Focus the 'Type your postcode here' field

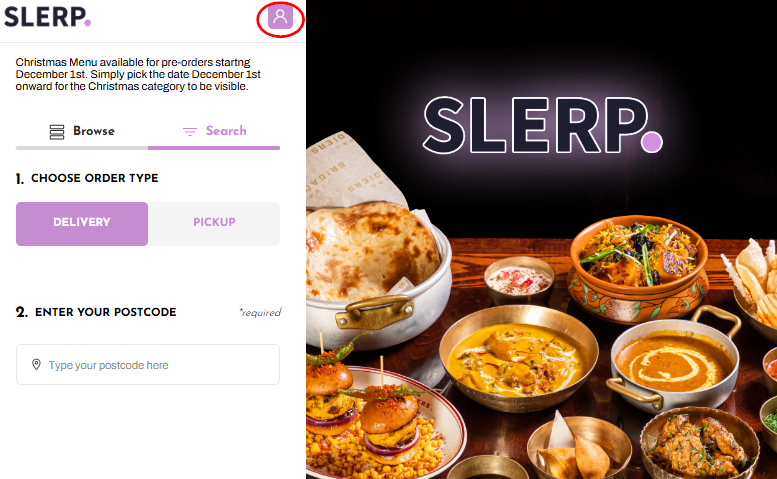pyautogui.click(x=148, y=365)
